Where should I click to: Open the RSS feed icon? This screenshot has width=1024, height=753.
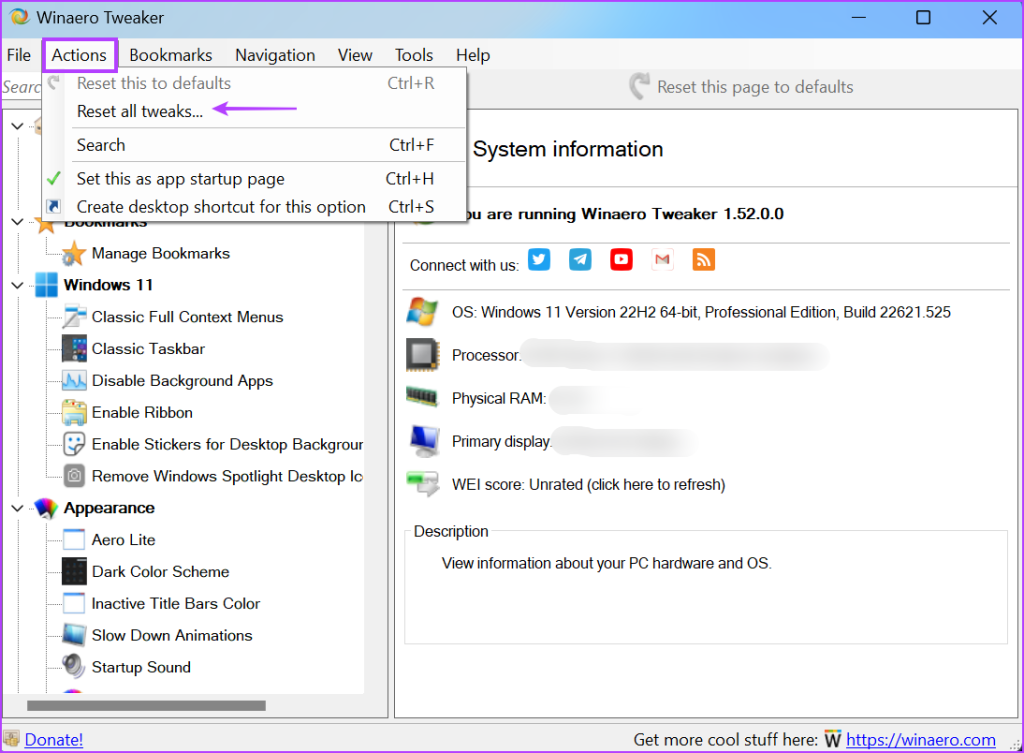(x=703, y=259)
